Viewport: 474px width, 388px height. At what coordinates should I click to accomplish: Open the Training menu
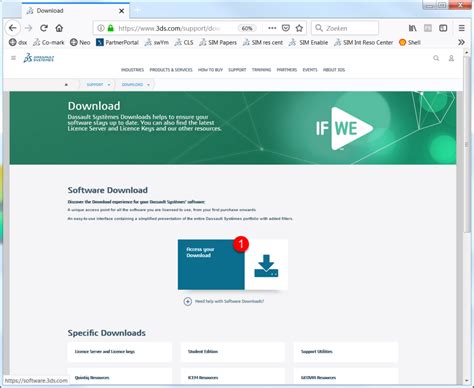261,70
